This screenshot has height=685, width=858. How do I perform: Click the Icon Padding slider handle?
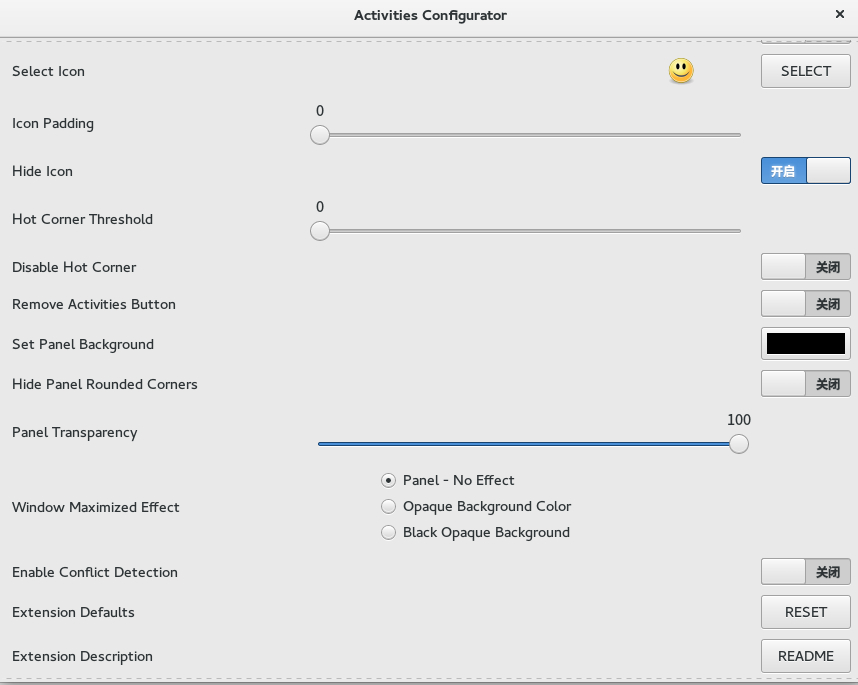(x=320, y=135)
